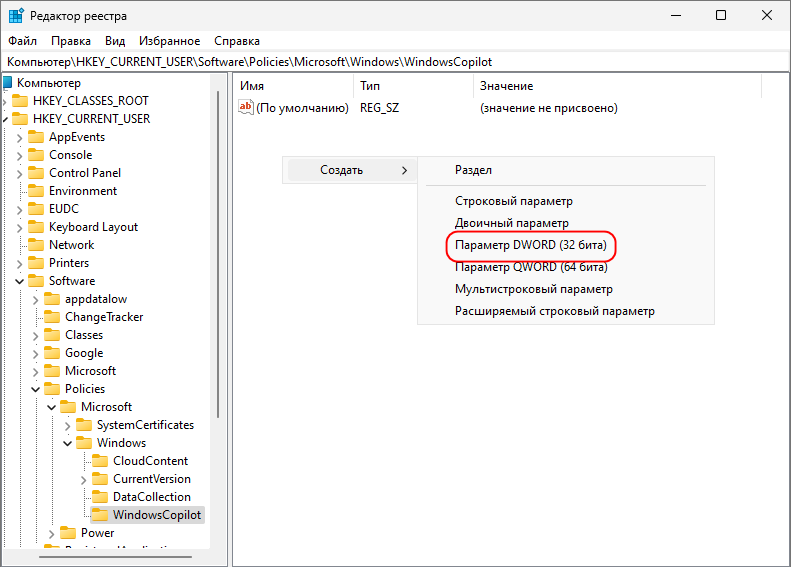Select the HKEY_CLASSES_ROOT folder icon

tap(21, 101)
